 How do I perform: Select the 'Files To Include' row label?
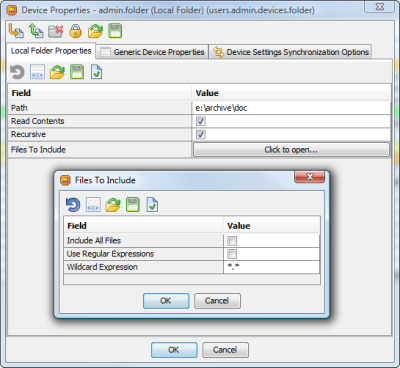(x=38, y=150)
